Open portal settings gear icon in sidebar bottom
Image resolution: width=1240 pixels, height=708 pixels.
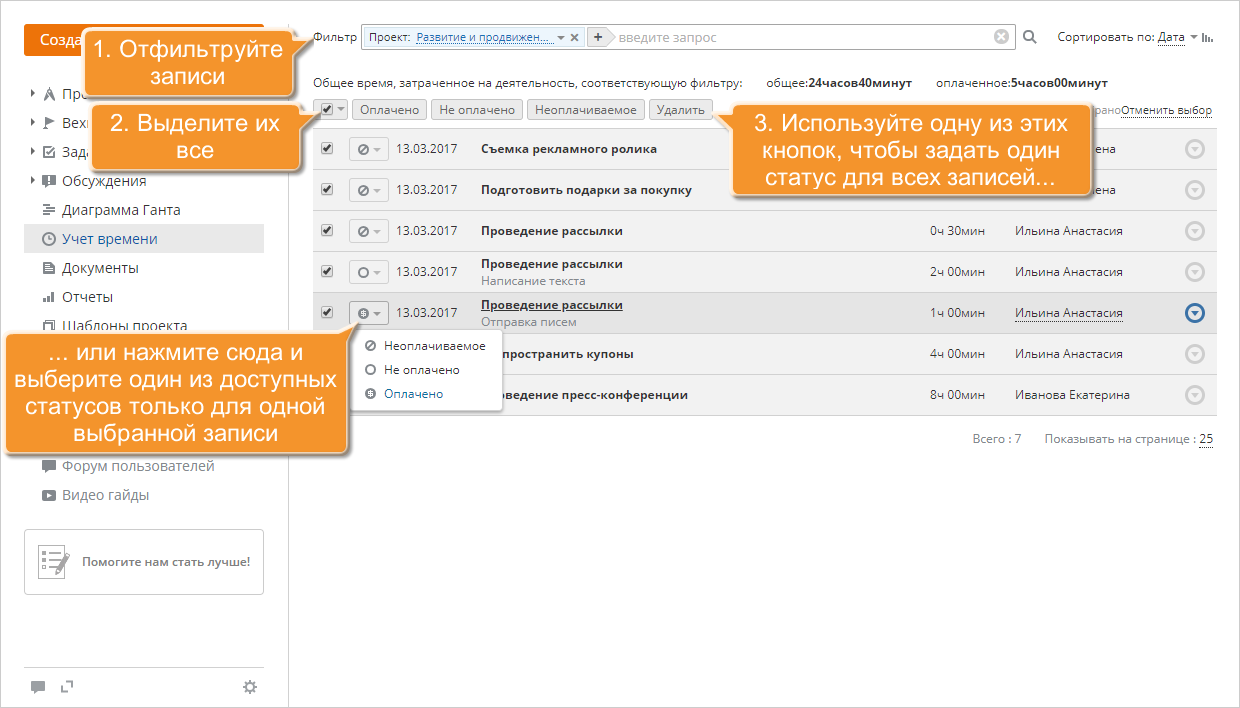click(250, 687)
